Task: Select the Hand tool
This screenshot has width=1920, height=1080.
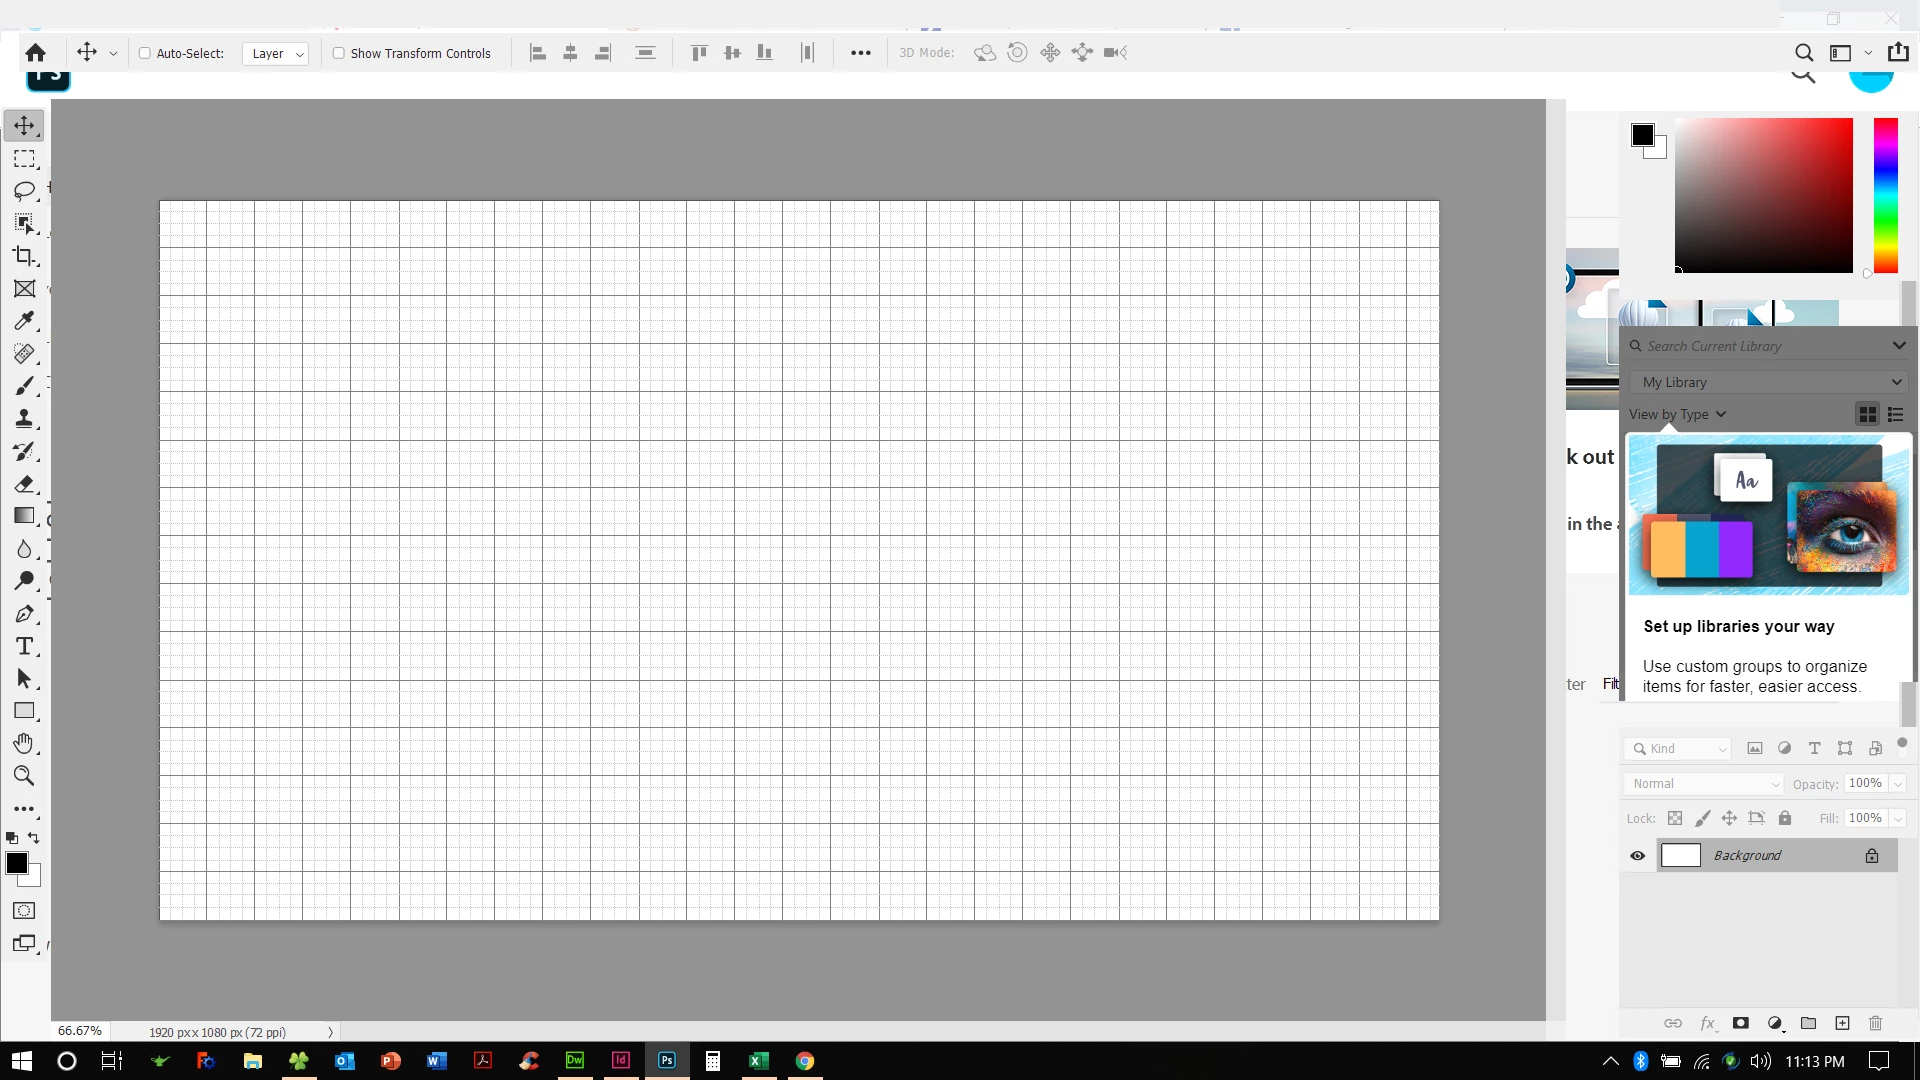Action: (24, 743)
